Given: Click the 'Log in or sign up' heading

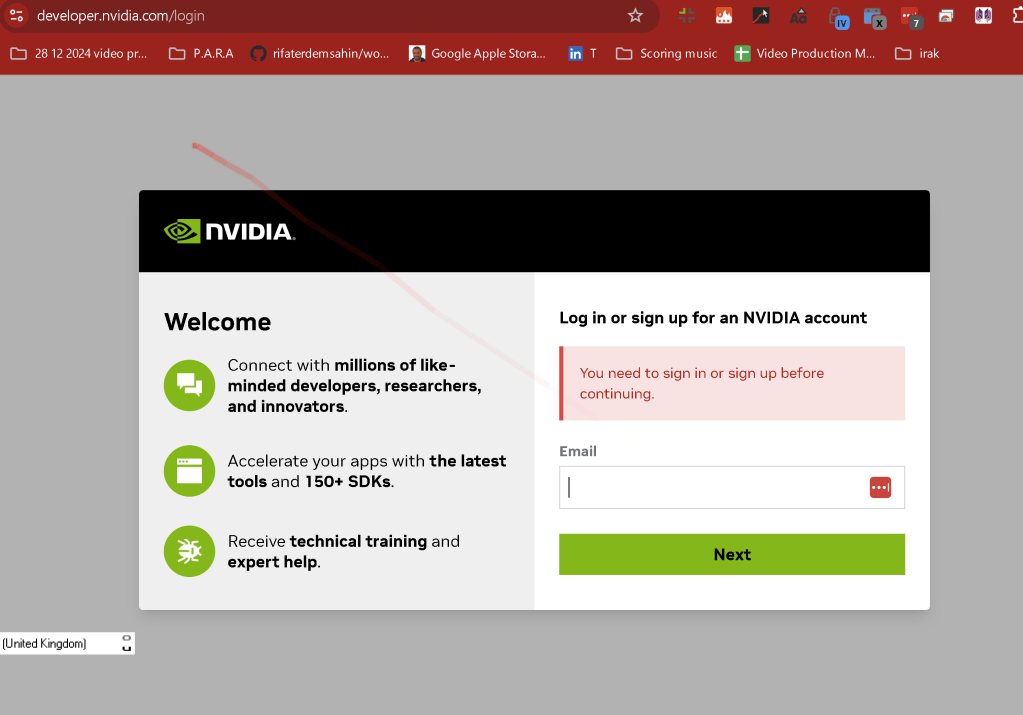Looking at the screenshot, I should (713, 318).
